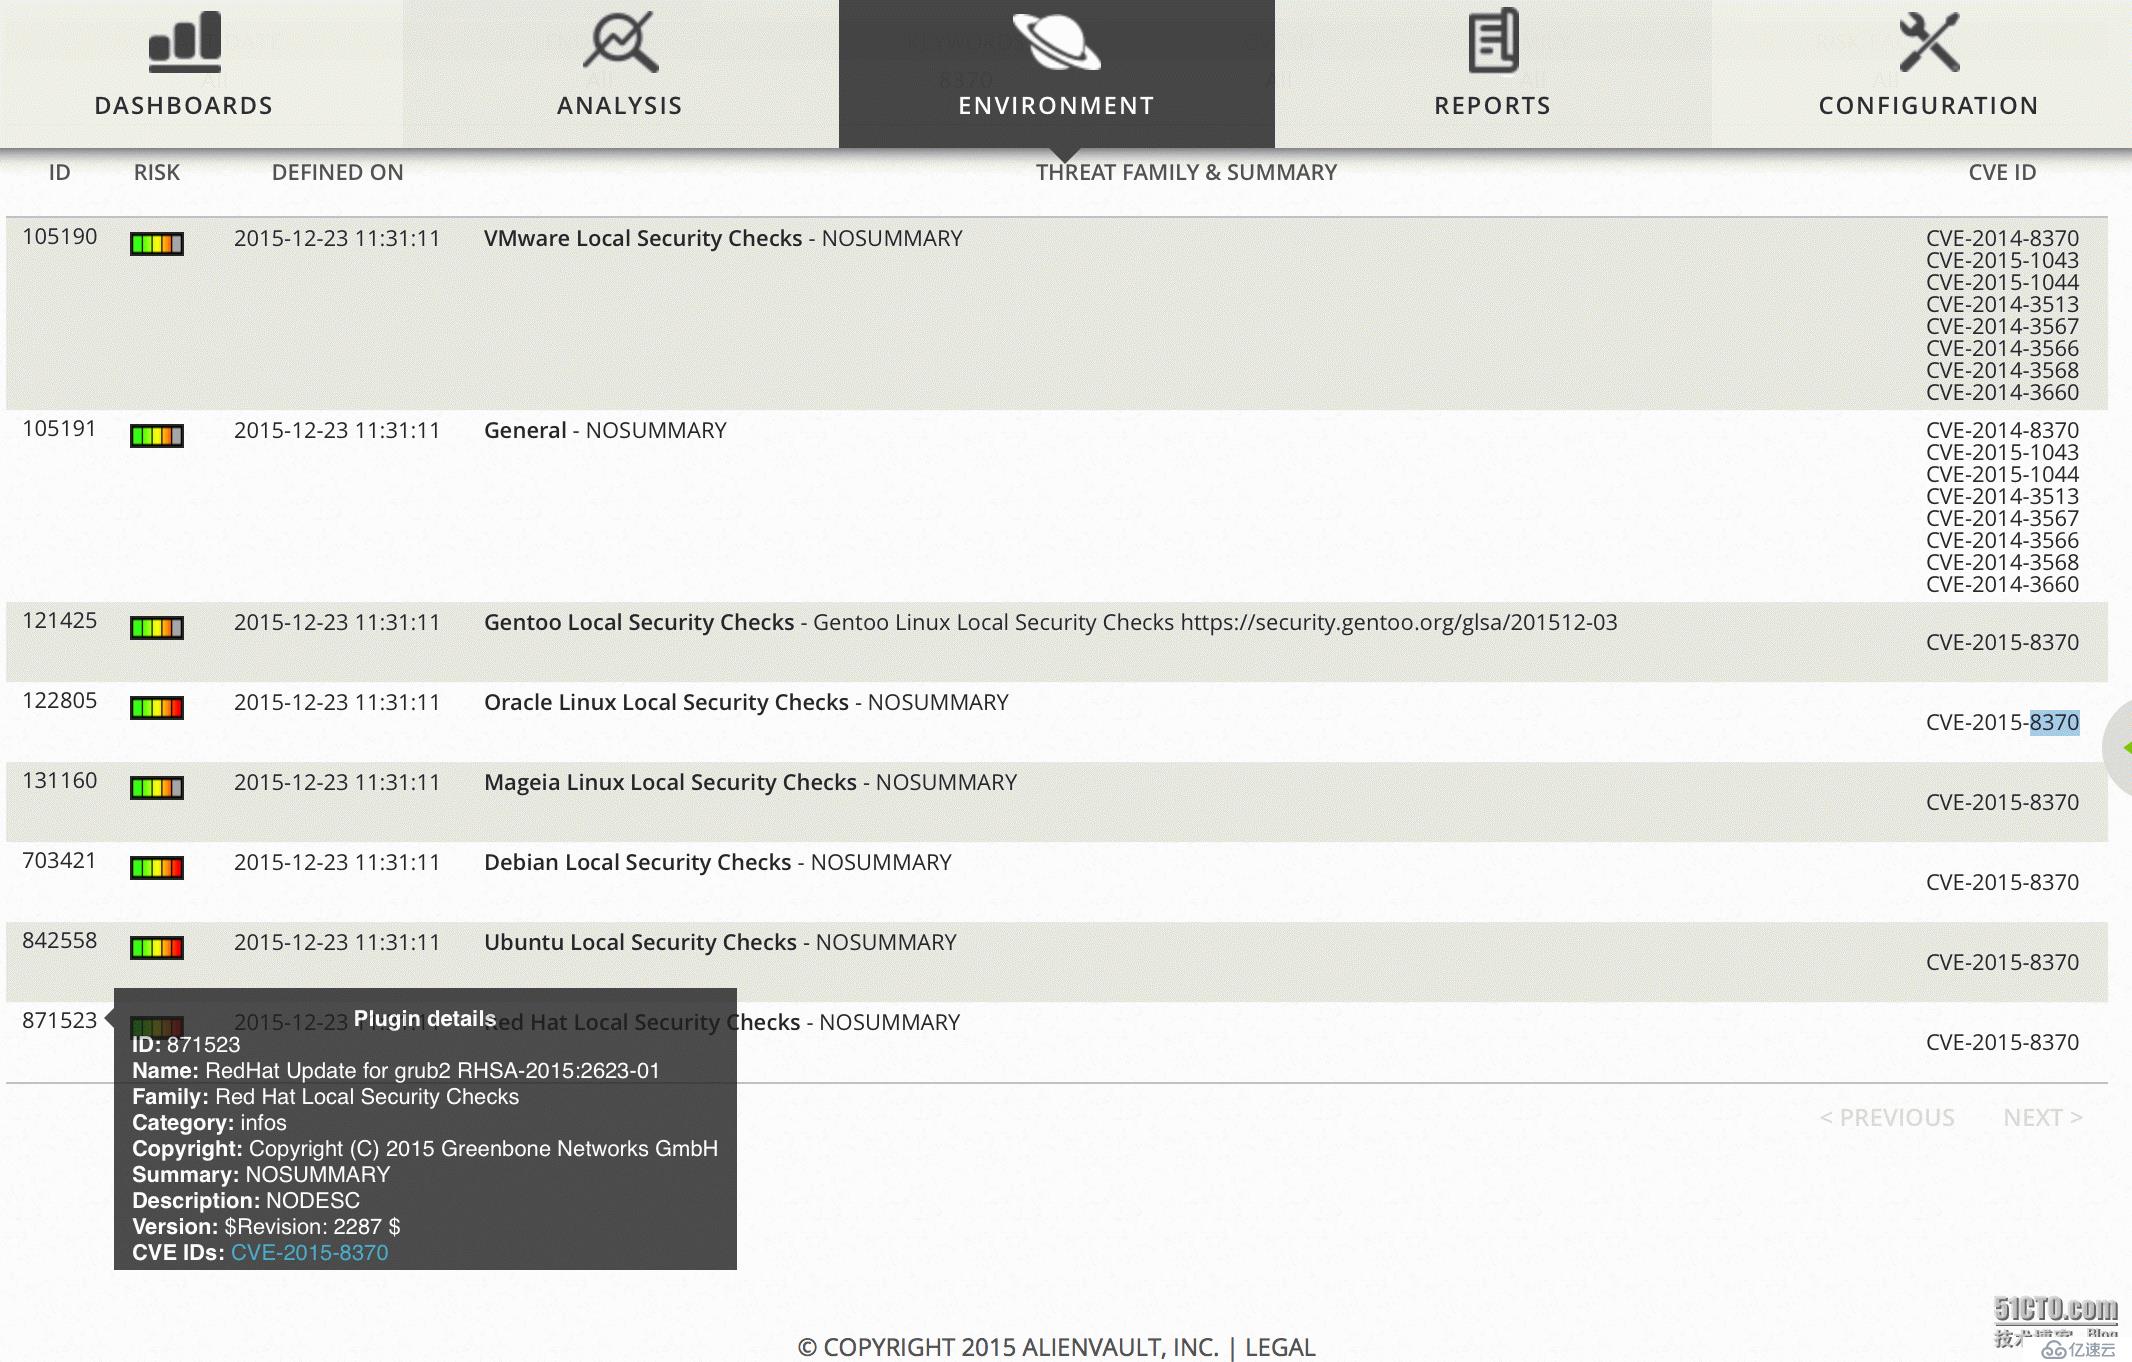Screen dimensions: 2132x1362
Task: Click CVE-2014-3660 in the VMware row
Action: 2002,392
